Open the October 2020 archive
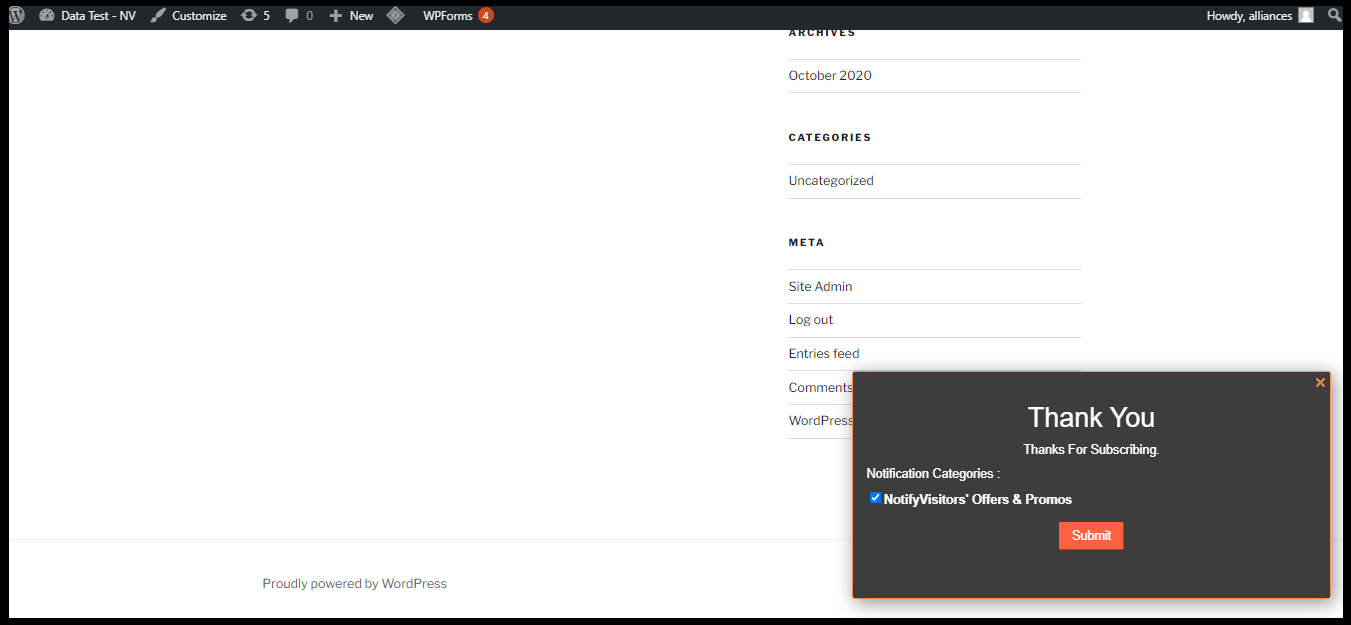The height and width of the screenshot is (625, 1351). click(830, 76)
